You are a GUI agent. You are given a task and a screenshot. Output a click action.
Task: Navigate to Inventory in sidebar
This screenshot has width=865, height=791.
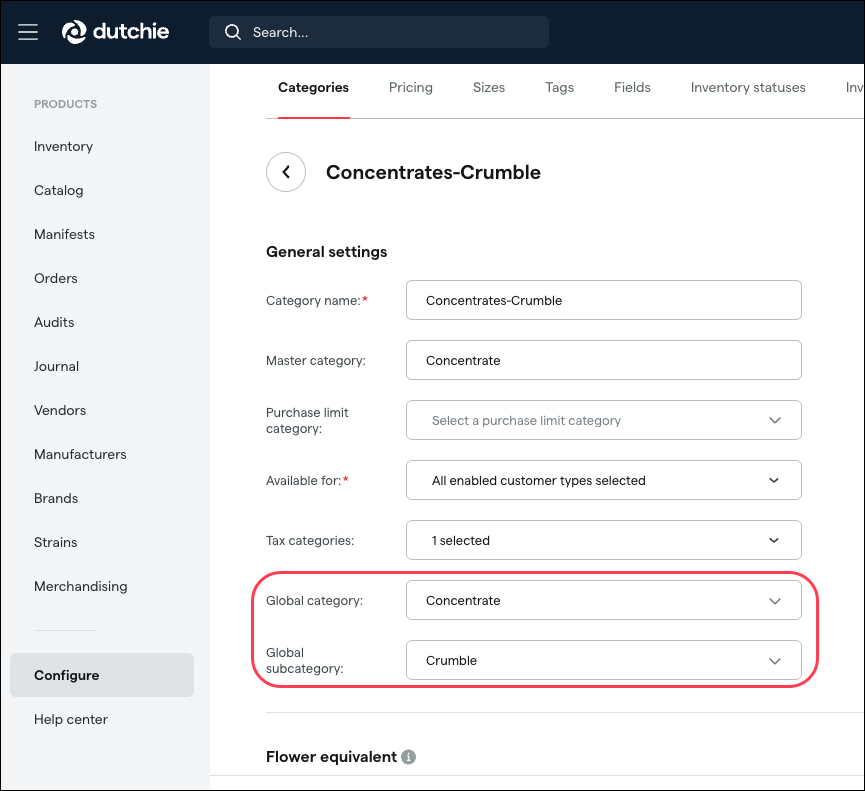click(63, 146)
